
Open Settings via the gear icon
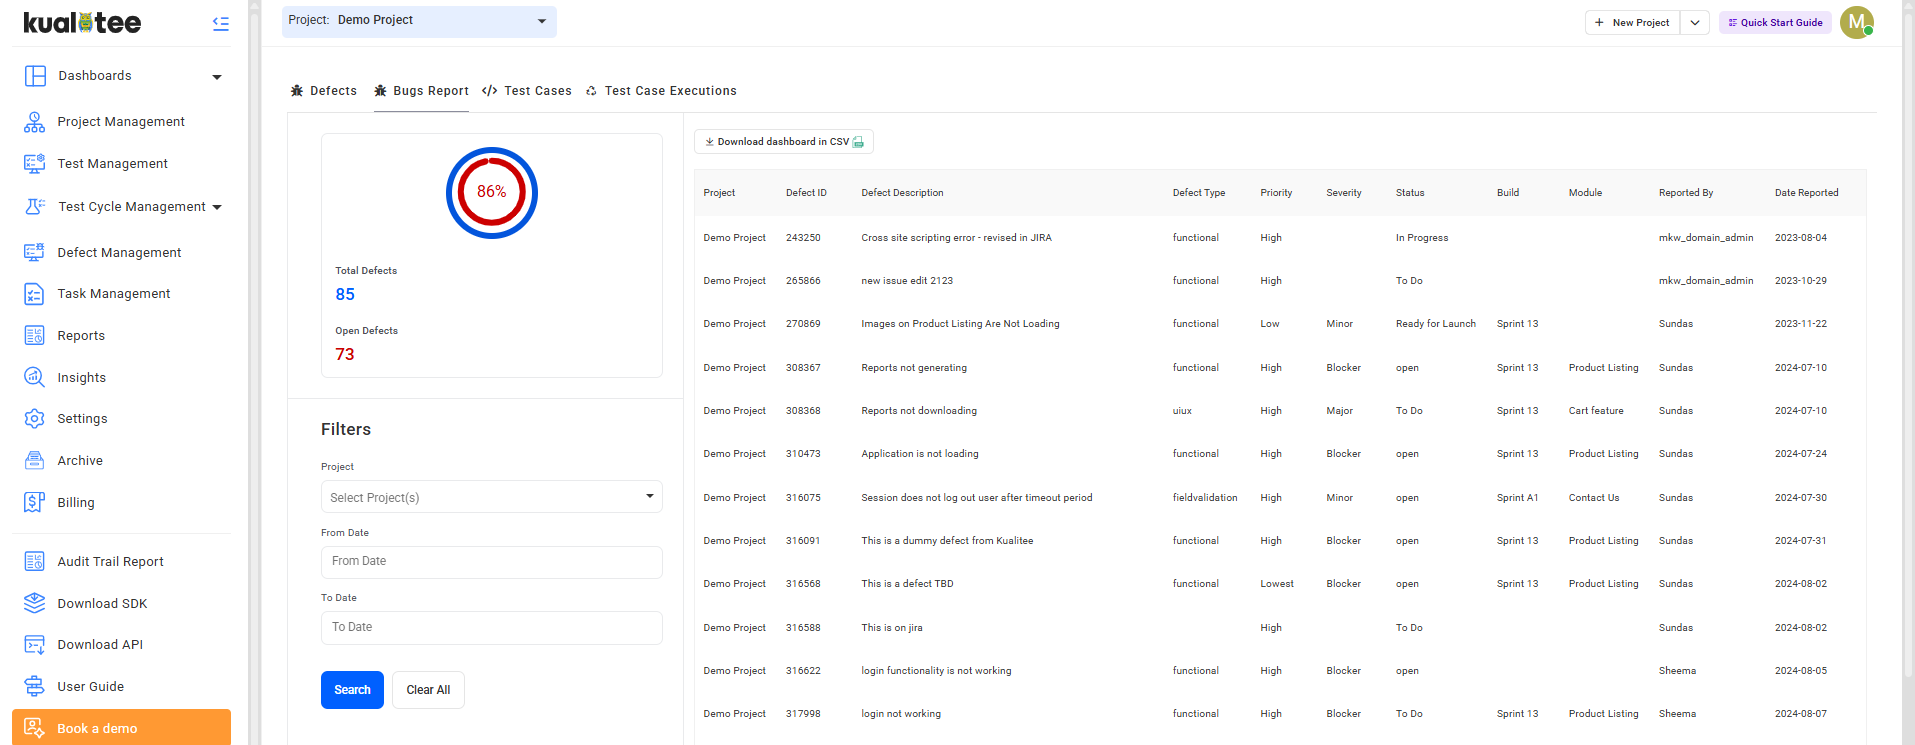34,419
